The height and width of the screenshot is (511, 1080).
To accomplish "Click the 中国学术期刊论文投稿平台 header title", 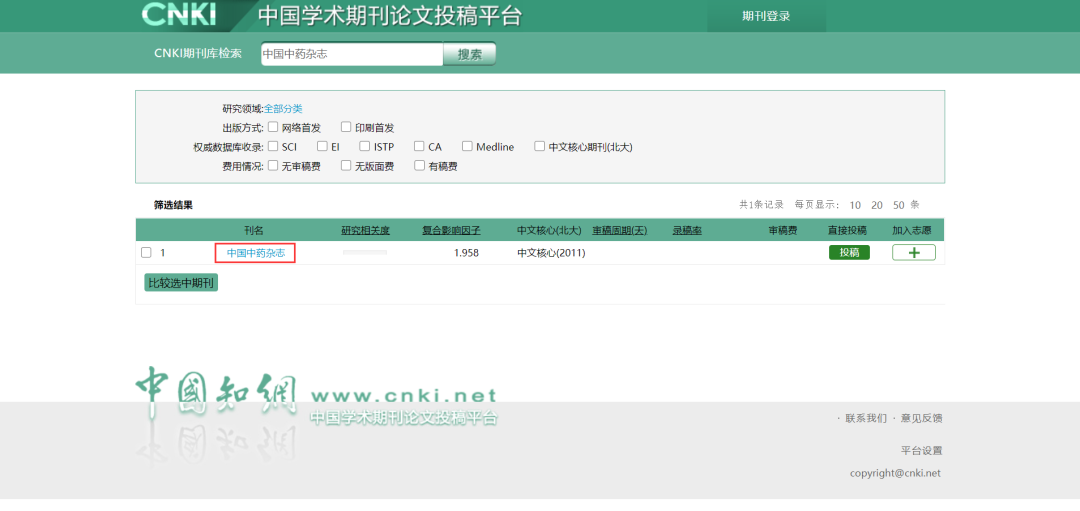I will click(390, 16).
